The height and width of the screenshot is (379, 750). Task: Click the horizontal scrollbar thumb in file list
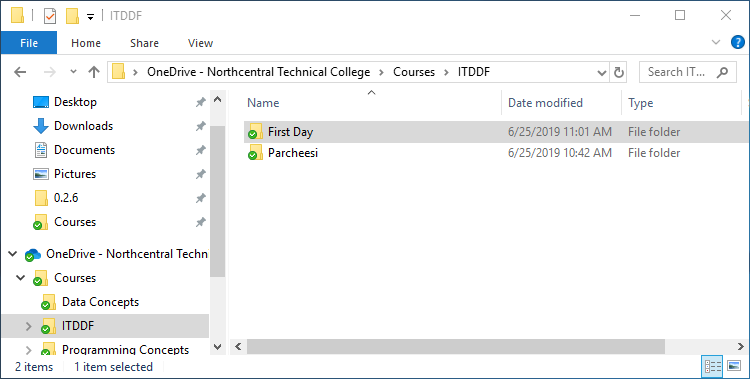(x=456, y=347)
